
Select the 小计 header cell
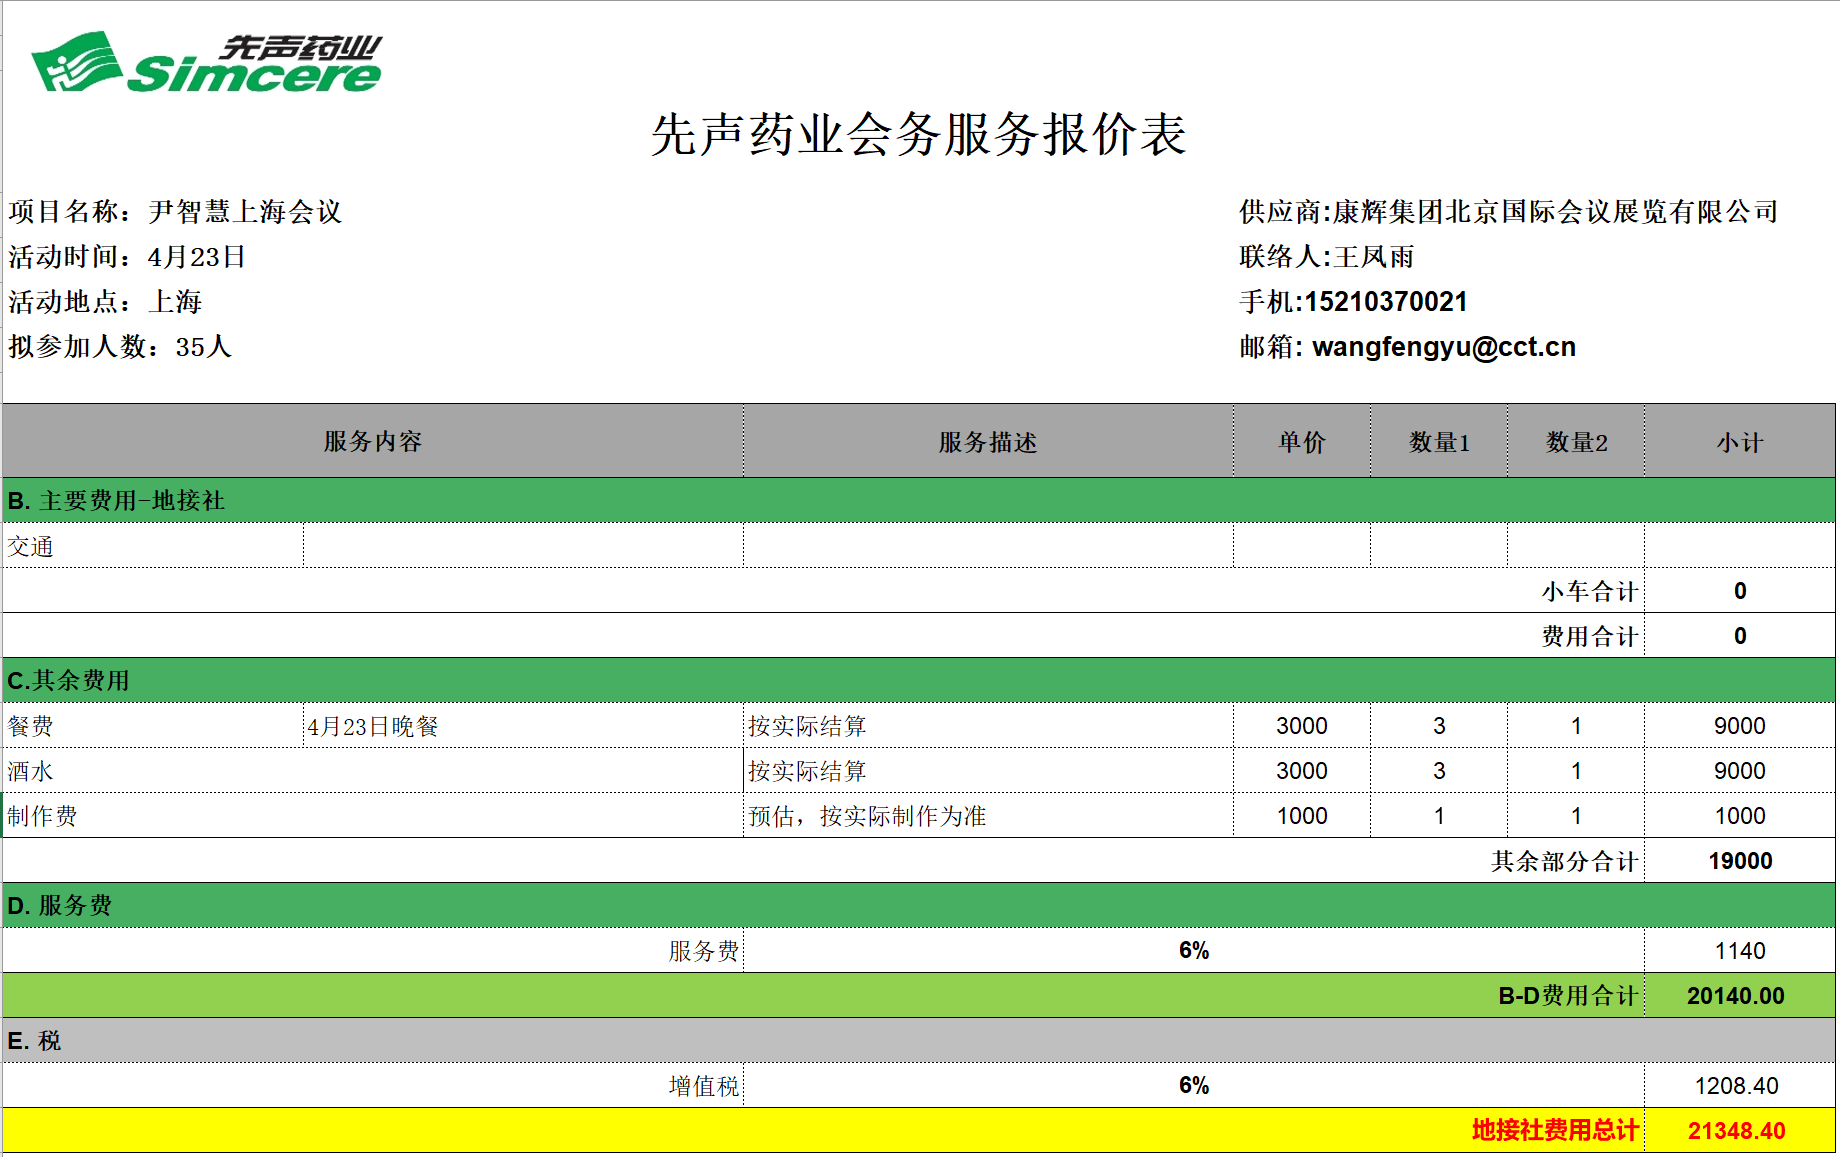[x=1739, y=442]
